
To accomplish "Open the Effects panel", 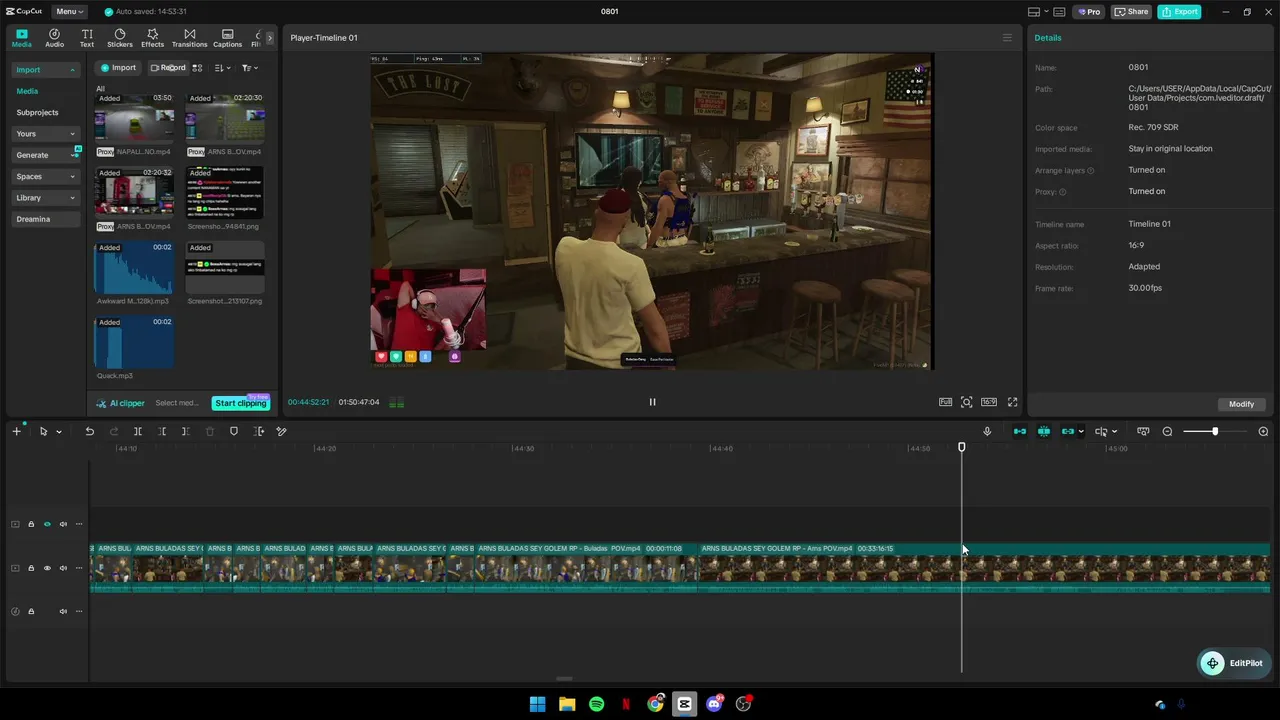I will 152,38.
